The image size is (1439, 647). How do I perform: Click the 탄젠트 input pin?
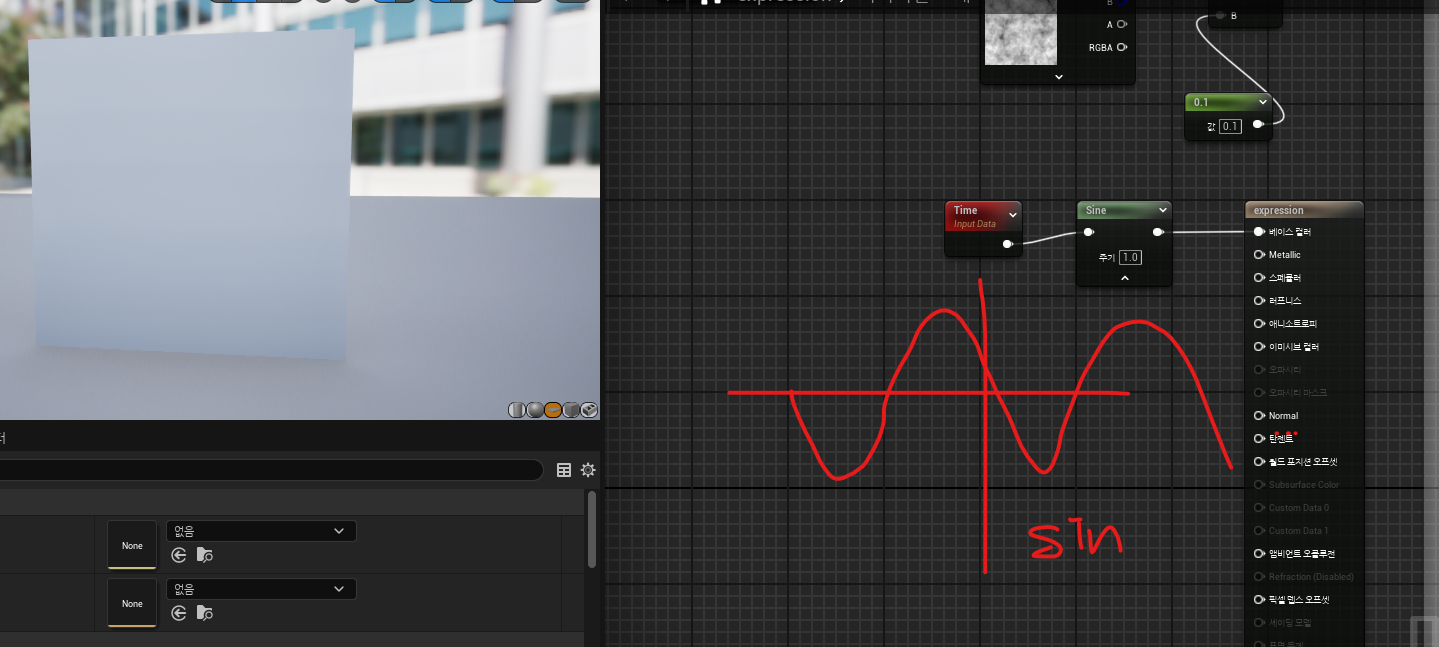(1259, 439)
